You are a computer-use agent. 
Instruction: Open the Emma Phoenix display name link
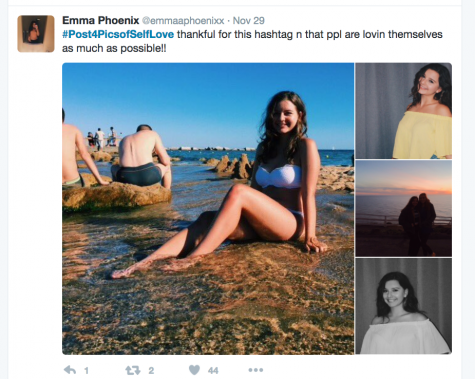[x=100, y=21]
